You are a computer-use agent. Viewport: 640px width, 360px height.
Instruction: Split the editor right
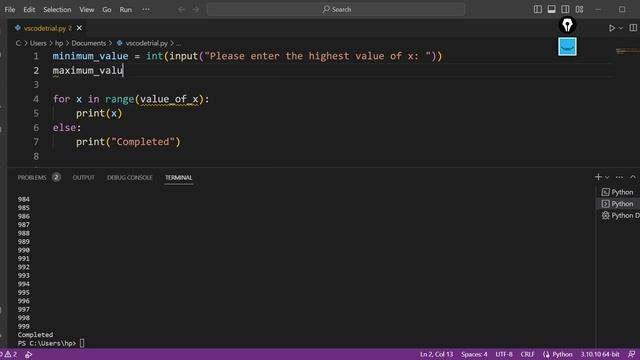633,28
